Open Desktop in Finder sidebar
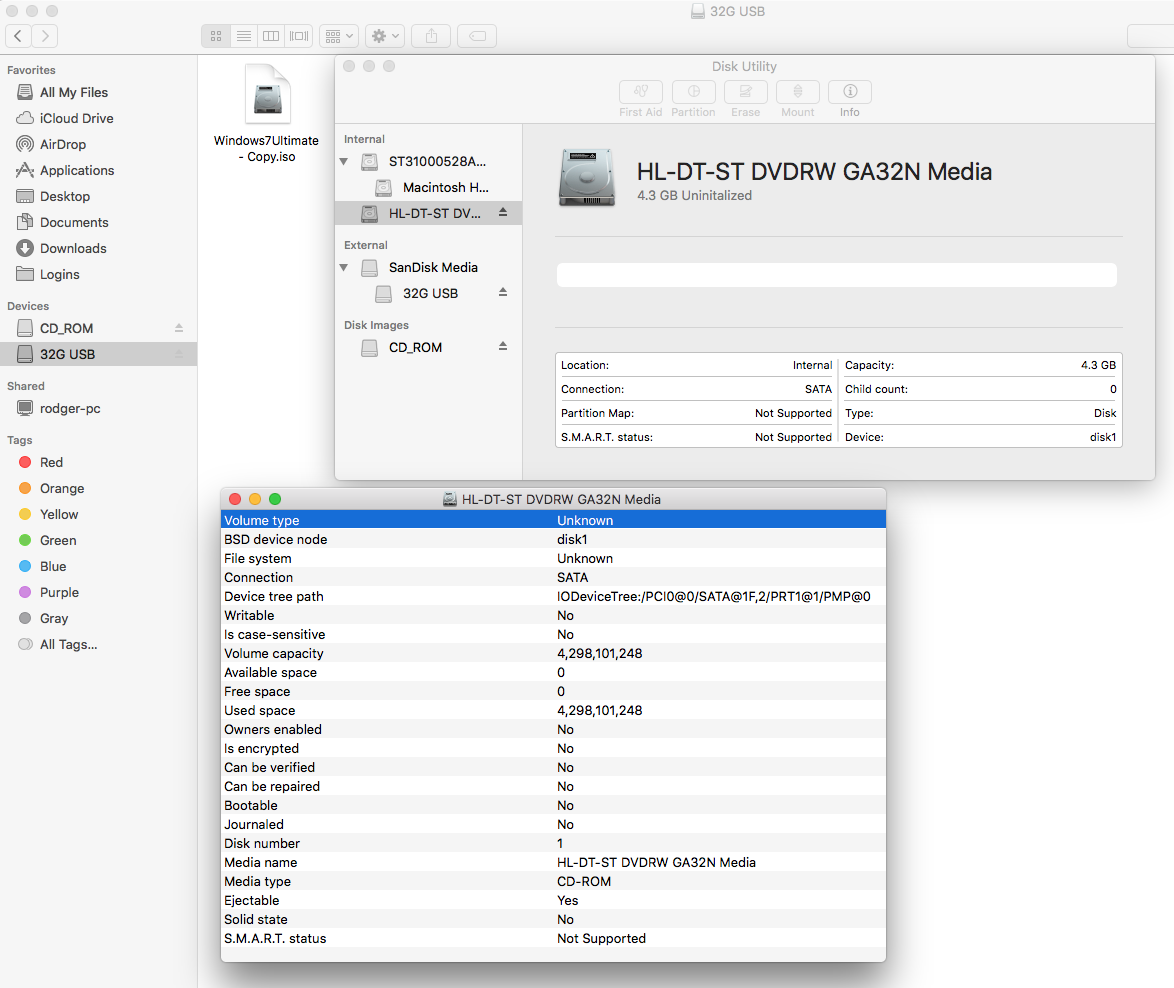Viewport: 1174px width, 988px height. point(98,196)
